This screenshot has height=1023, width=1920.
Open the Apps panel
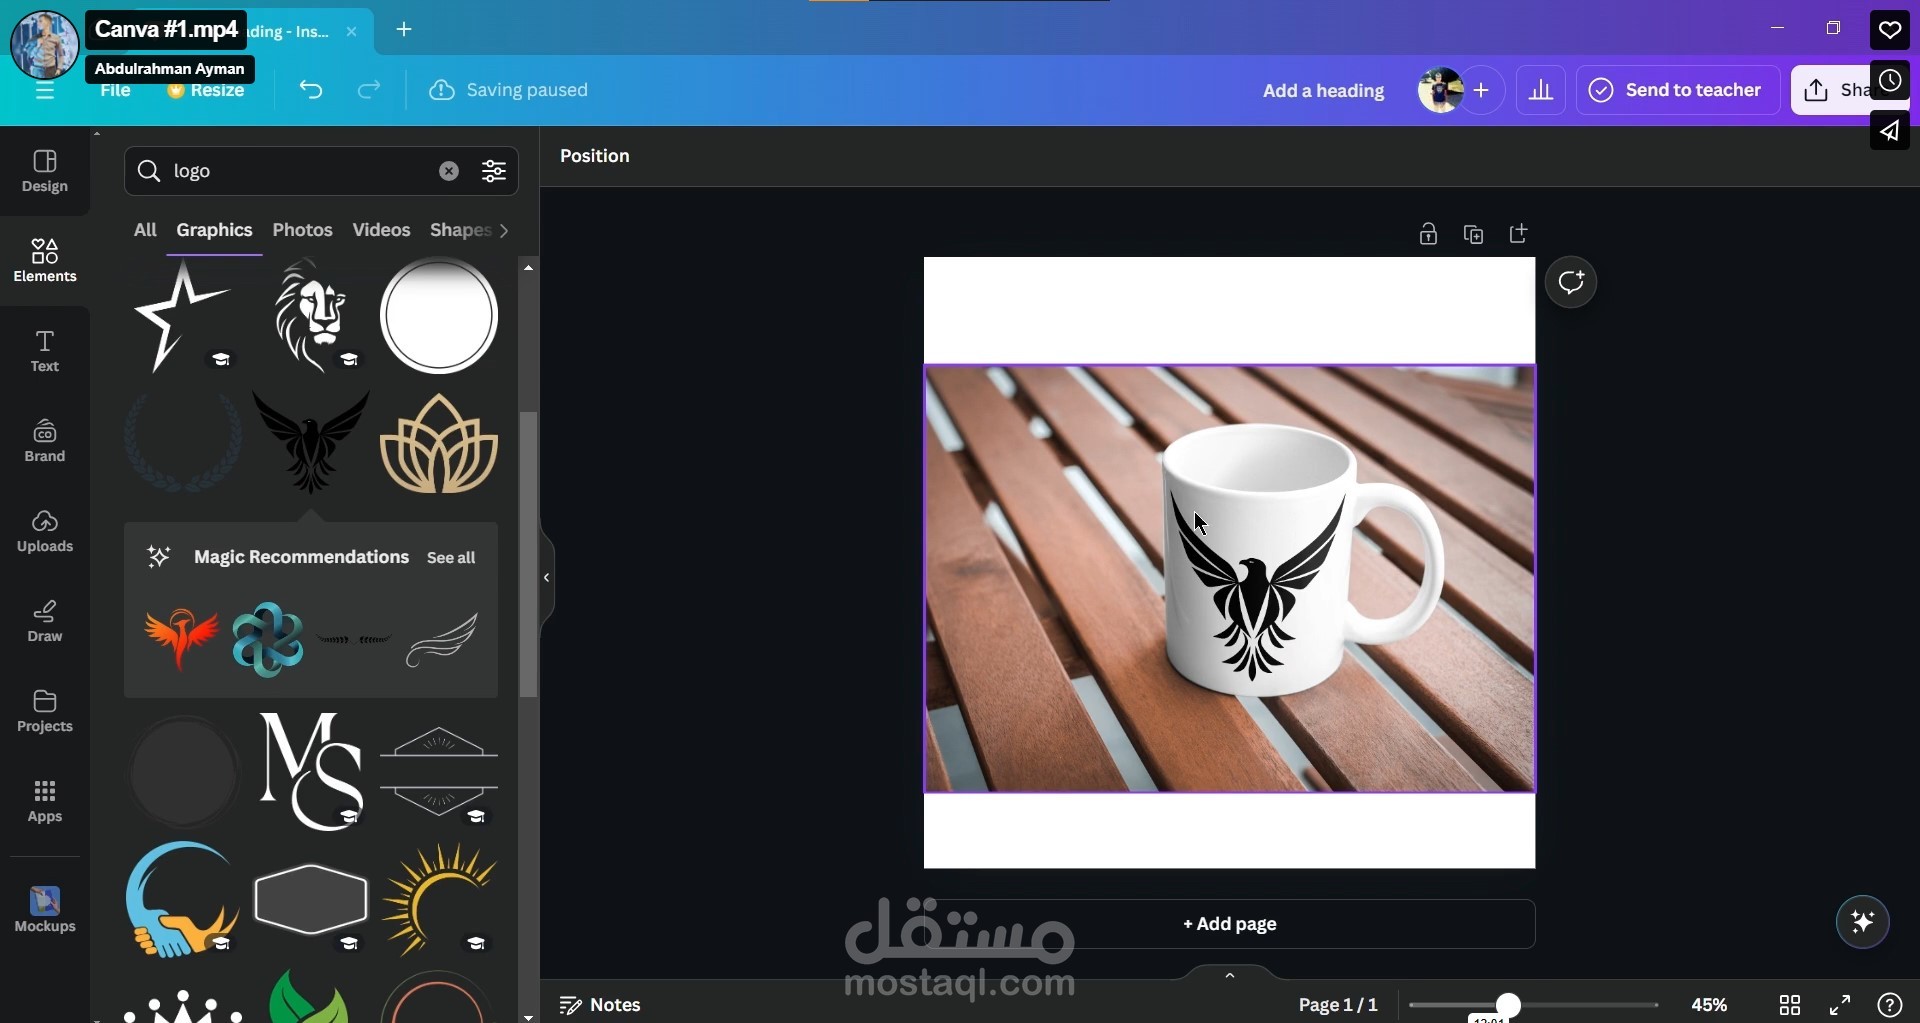pyautogui.click(x=45, y=801)
